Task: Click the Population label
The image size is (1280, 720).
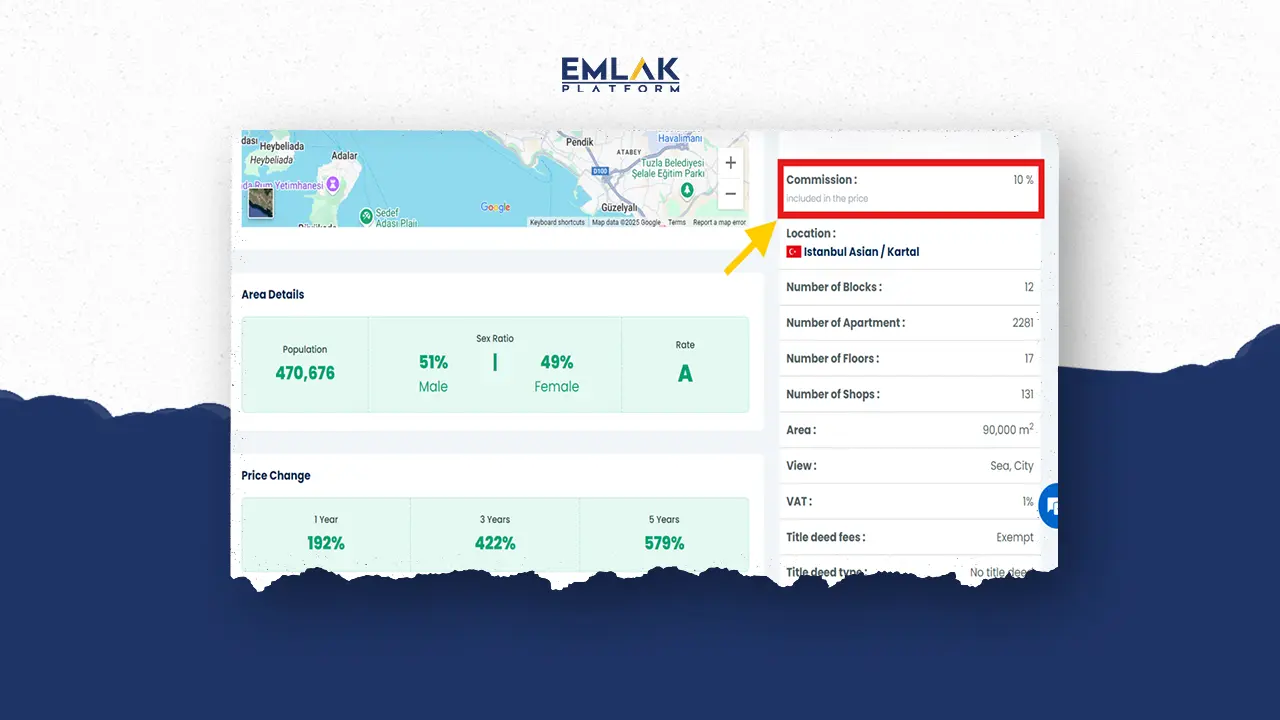Action: coord(305,350)
